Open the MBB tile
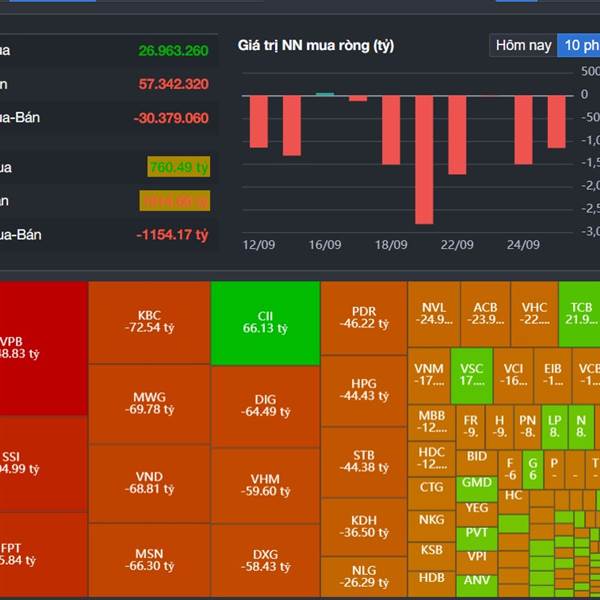 [432, 422]
